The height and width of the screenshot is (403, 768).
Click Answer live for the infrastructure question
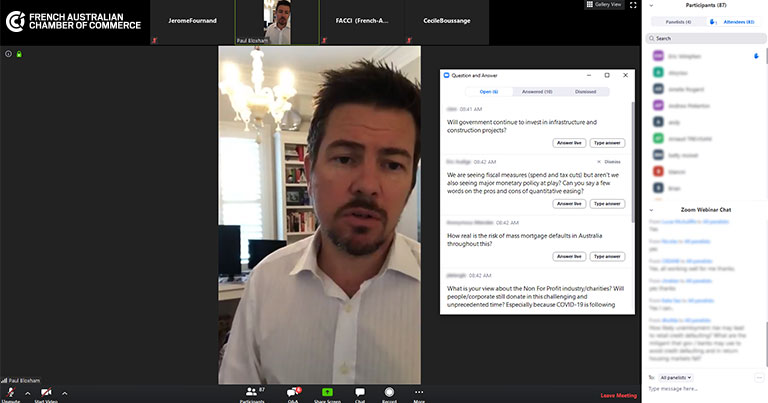pyautogui.click(x=569, y=143)
